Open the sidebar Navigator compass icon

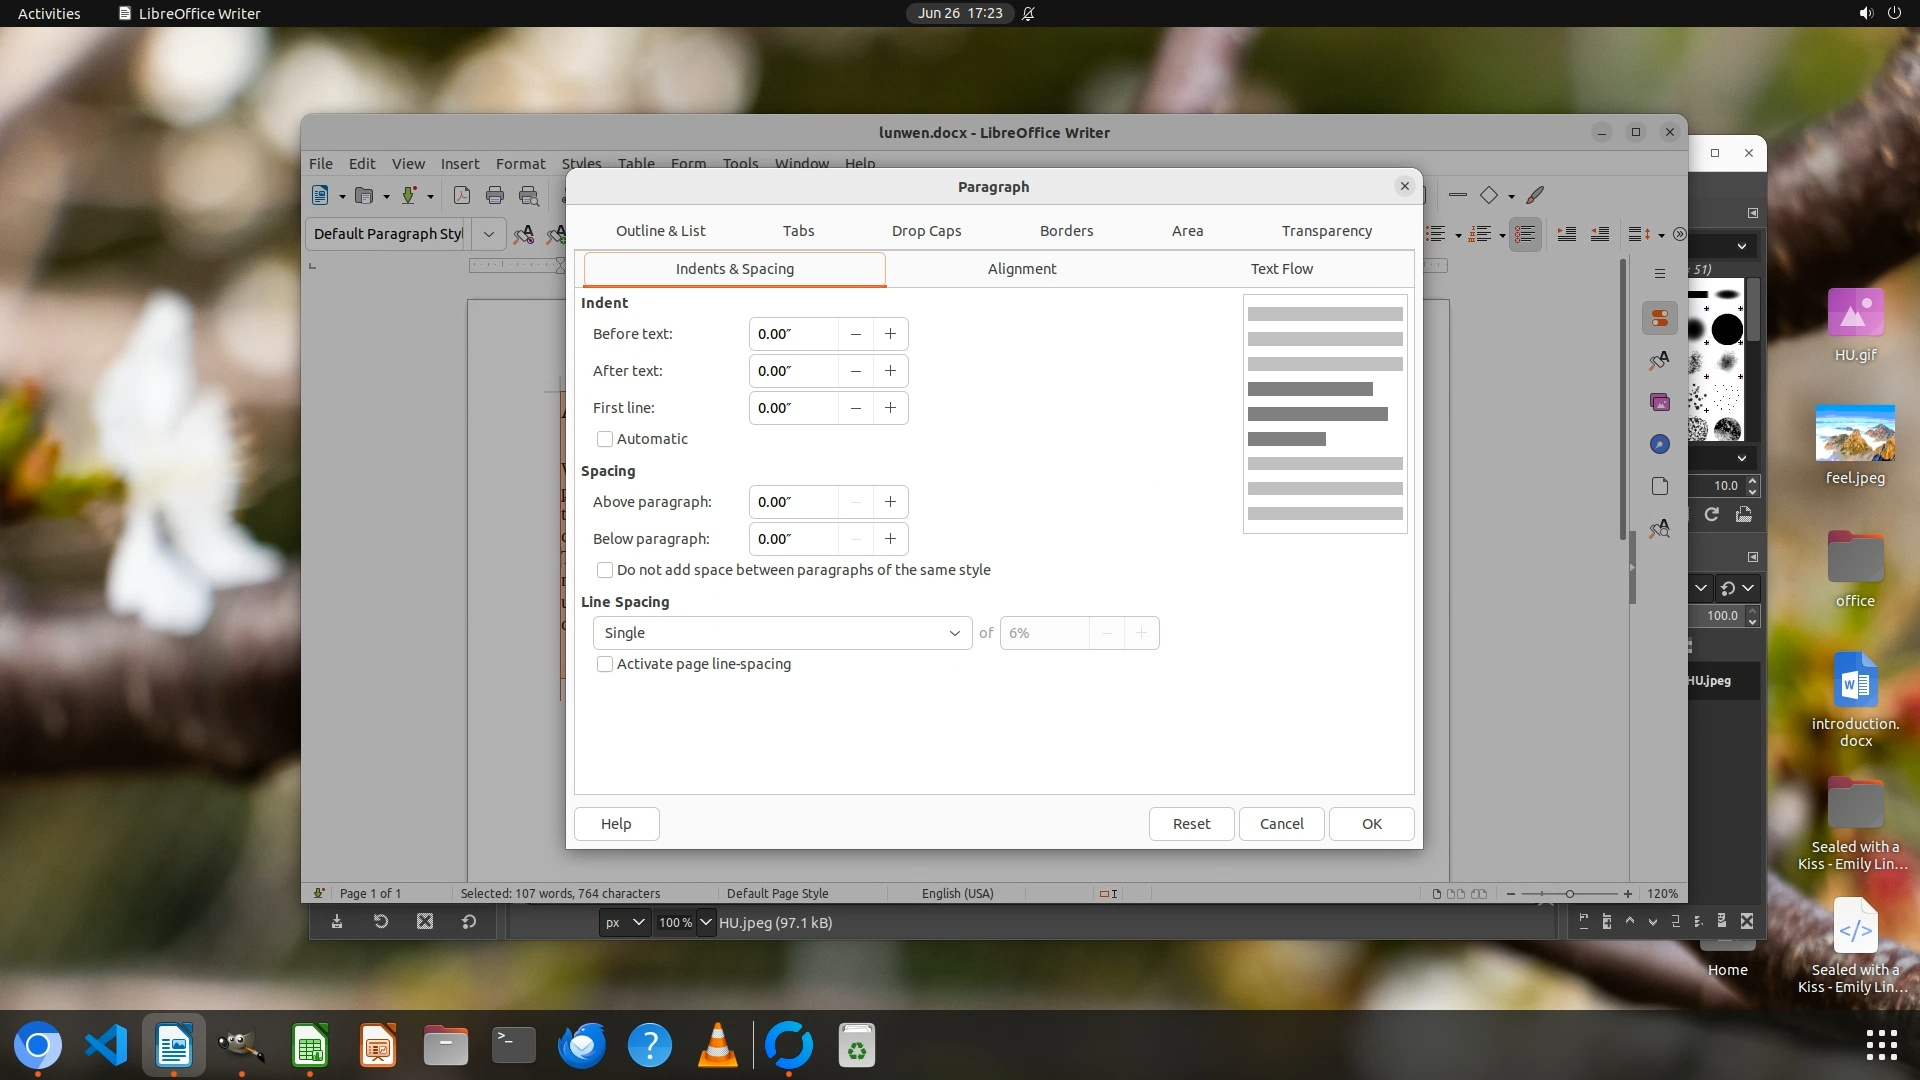[1660, 444]
